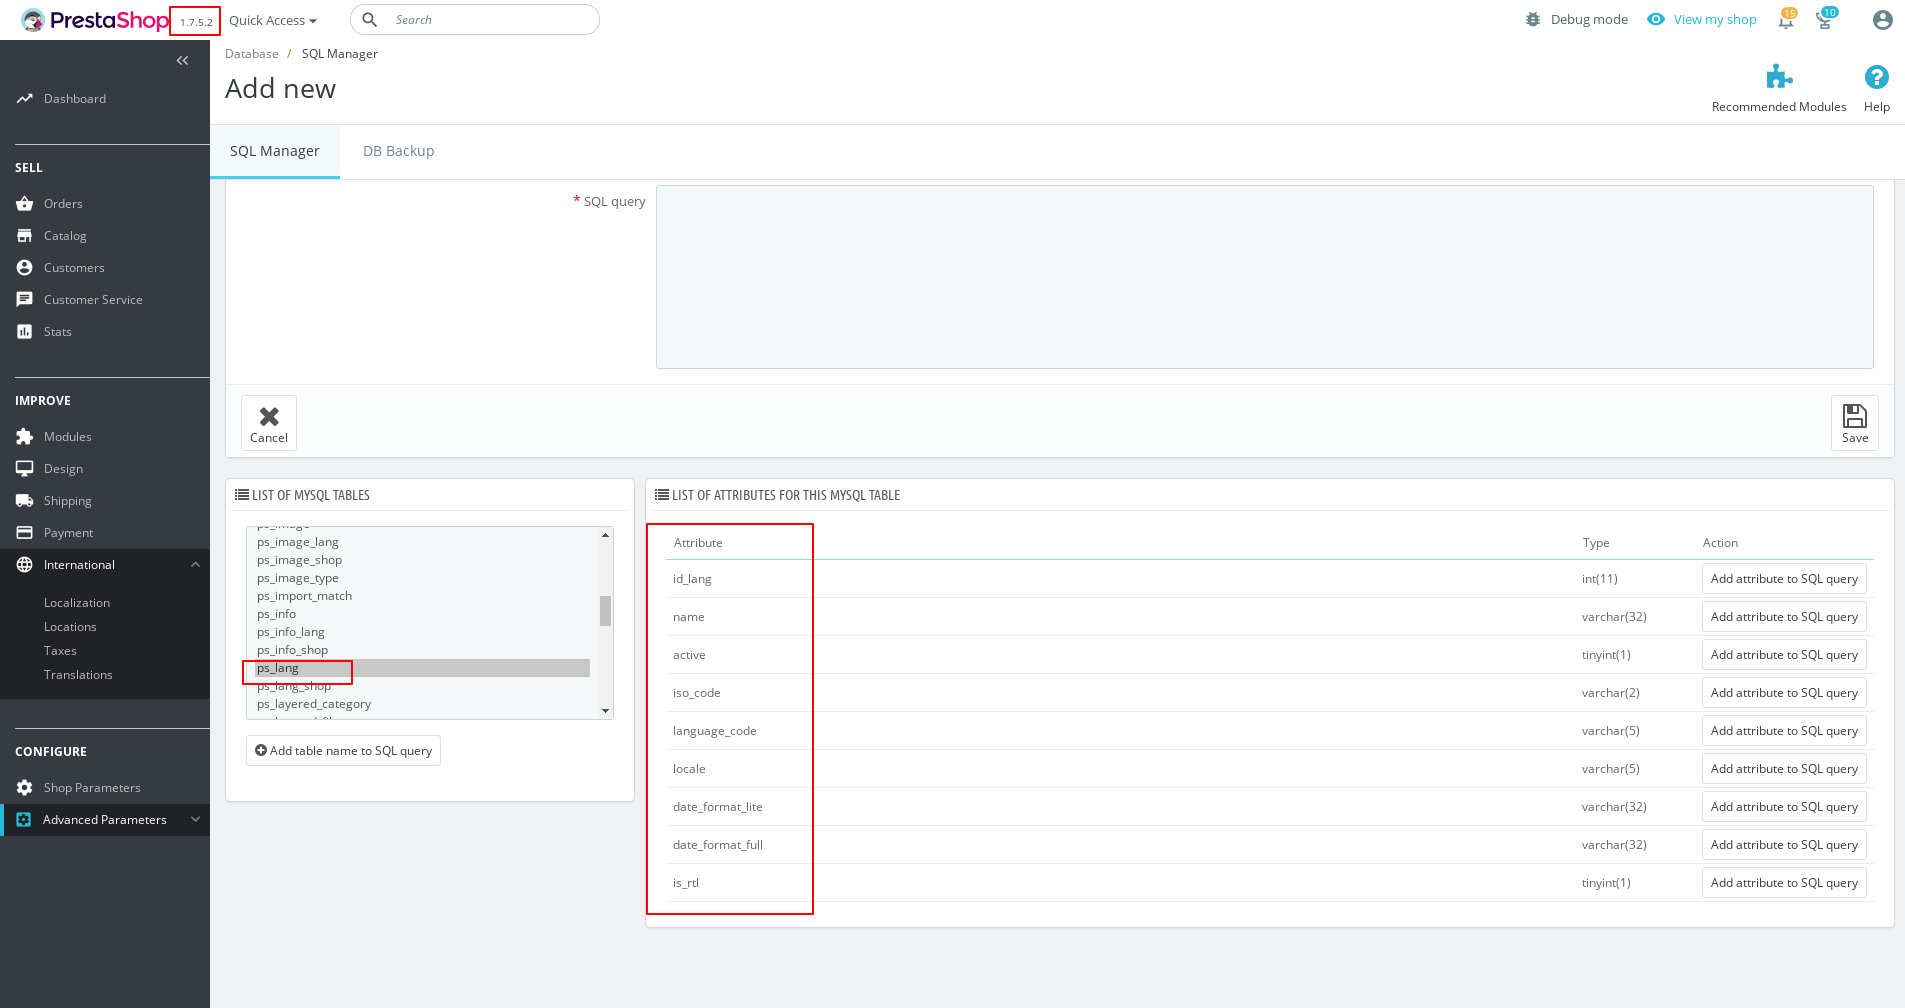The height and width of the screenshot is (1008, 1905).
Task: Add iso_code attribute to SQL query
Action: [1784, 693]
